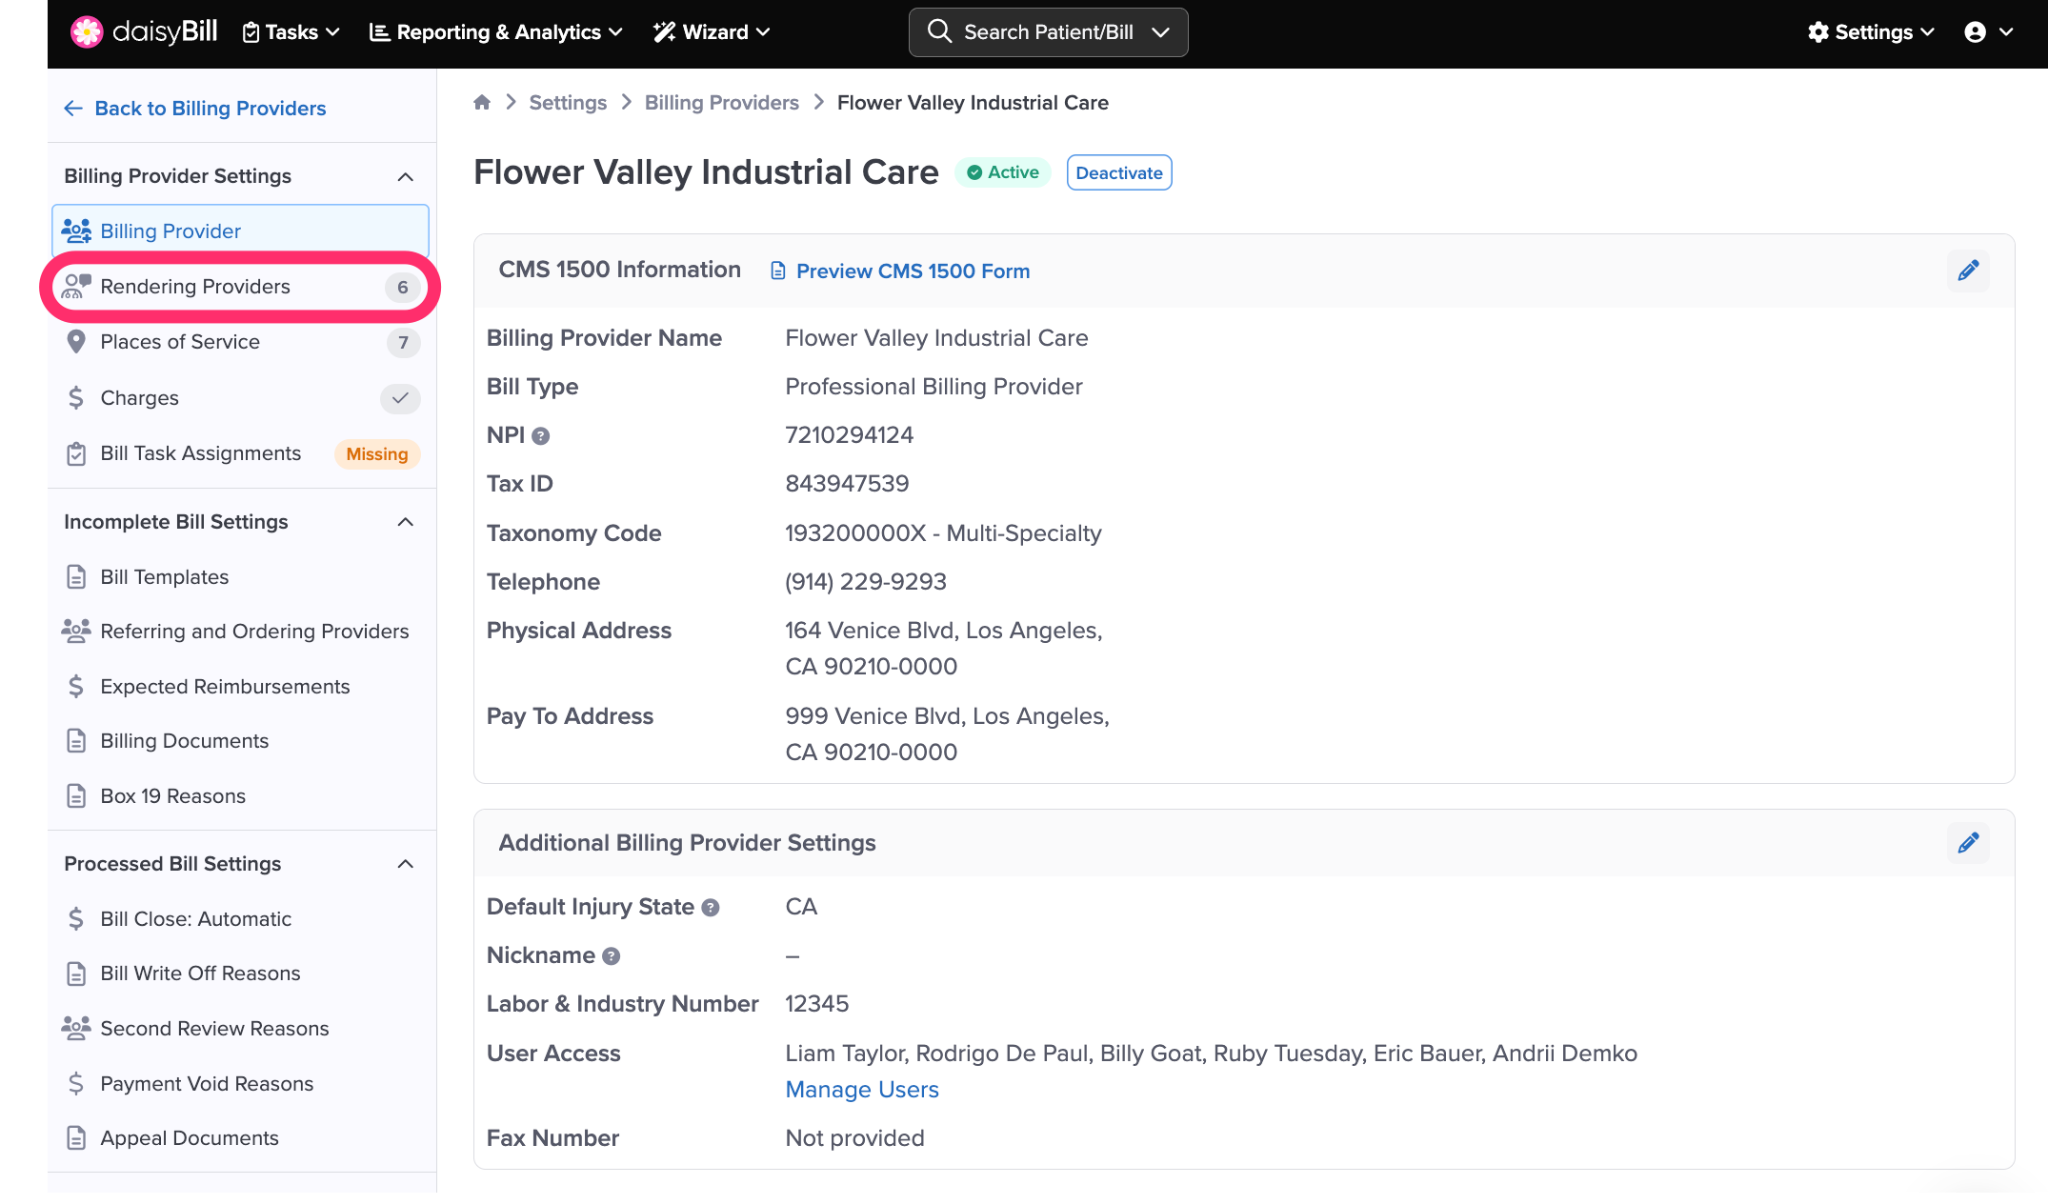
Task: Click the Nickname help icon
Action: 611,957
